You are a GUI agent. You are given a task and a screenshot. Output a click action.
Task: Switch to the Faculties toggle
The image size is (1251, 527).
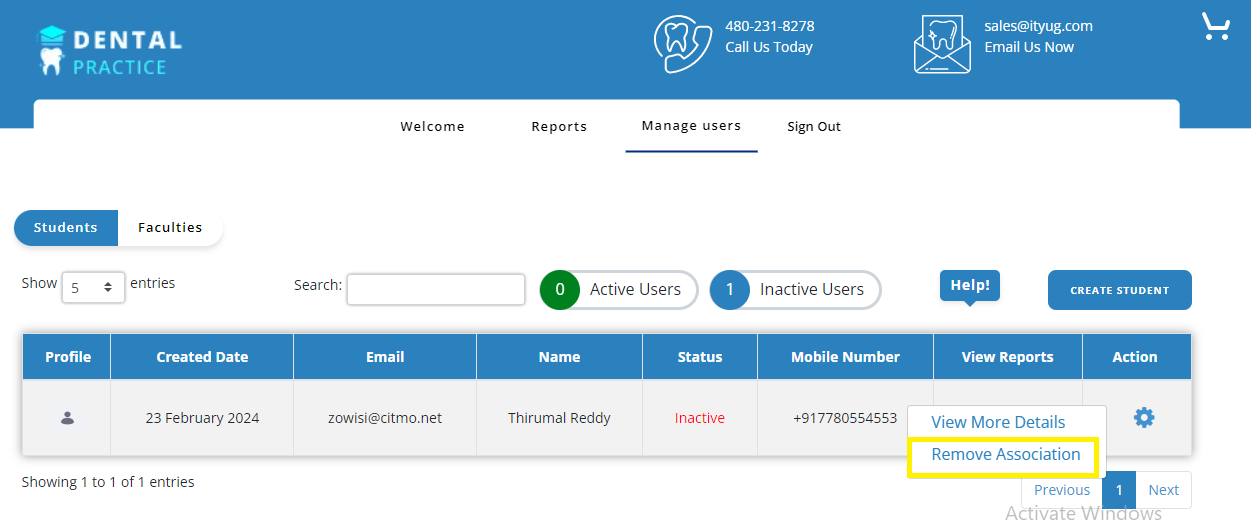click(x=170, y=228)
